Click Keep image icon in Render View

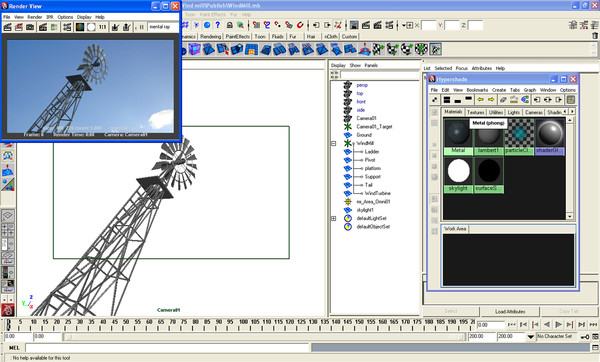(115, 27)
